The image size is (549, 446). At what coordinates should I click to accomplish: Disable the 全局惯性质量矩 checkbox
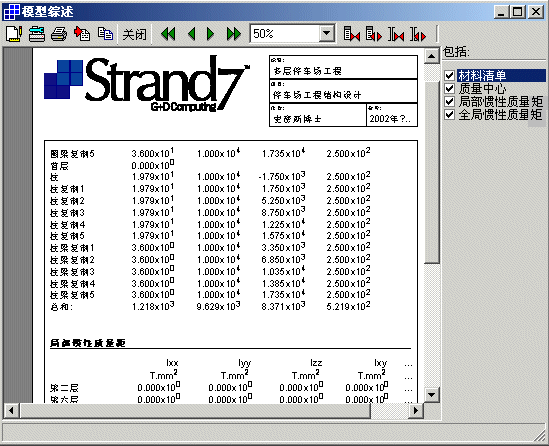pyautogui.click(x=450, y=114)
